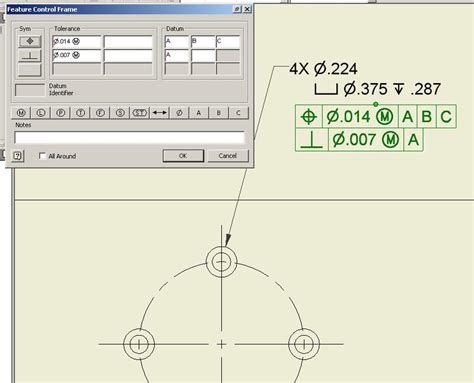Click green grip point above feature control frame
This screenshot has height=383, width=474.
click(376, 104)
